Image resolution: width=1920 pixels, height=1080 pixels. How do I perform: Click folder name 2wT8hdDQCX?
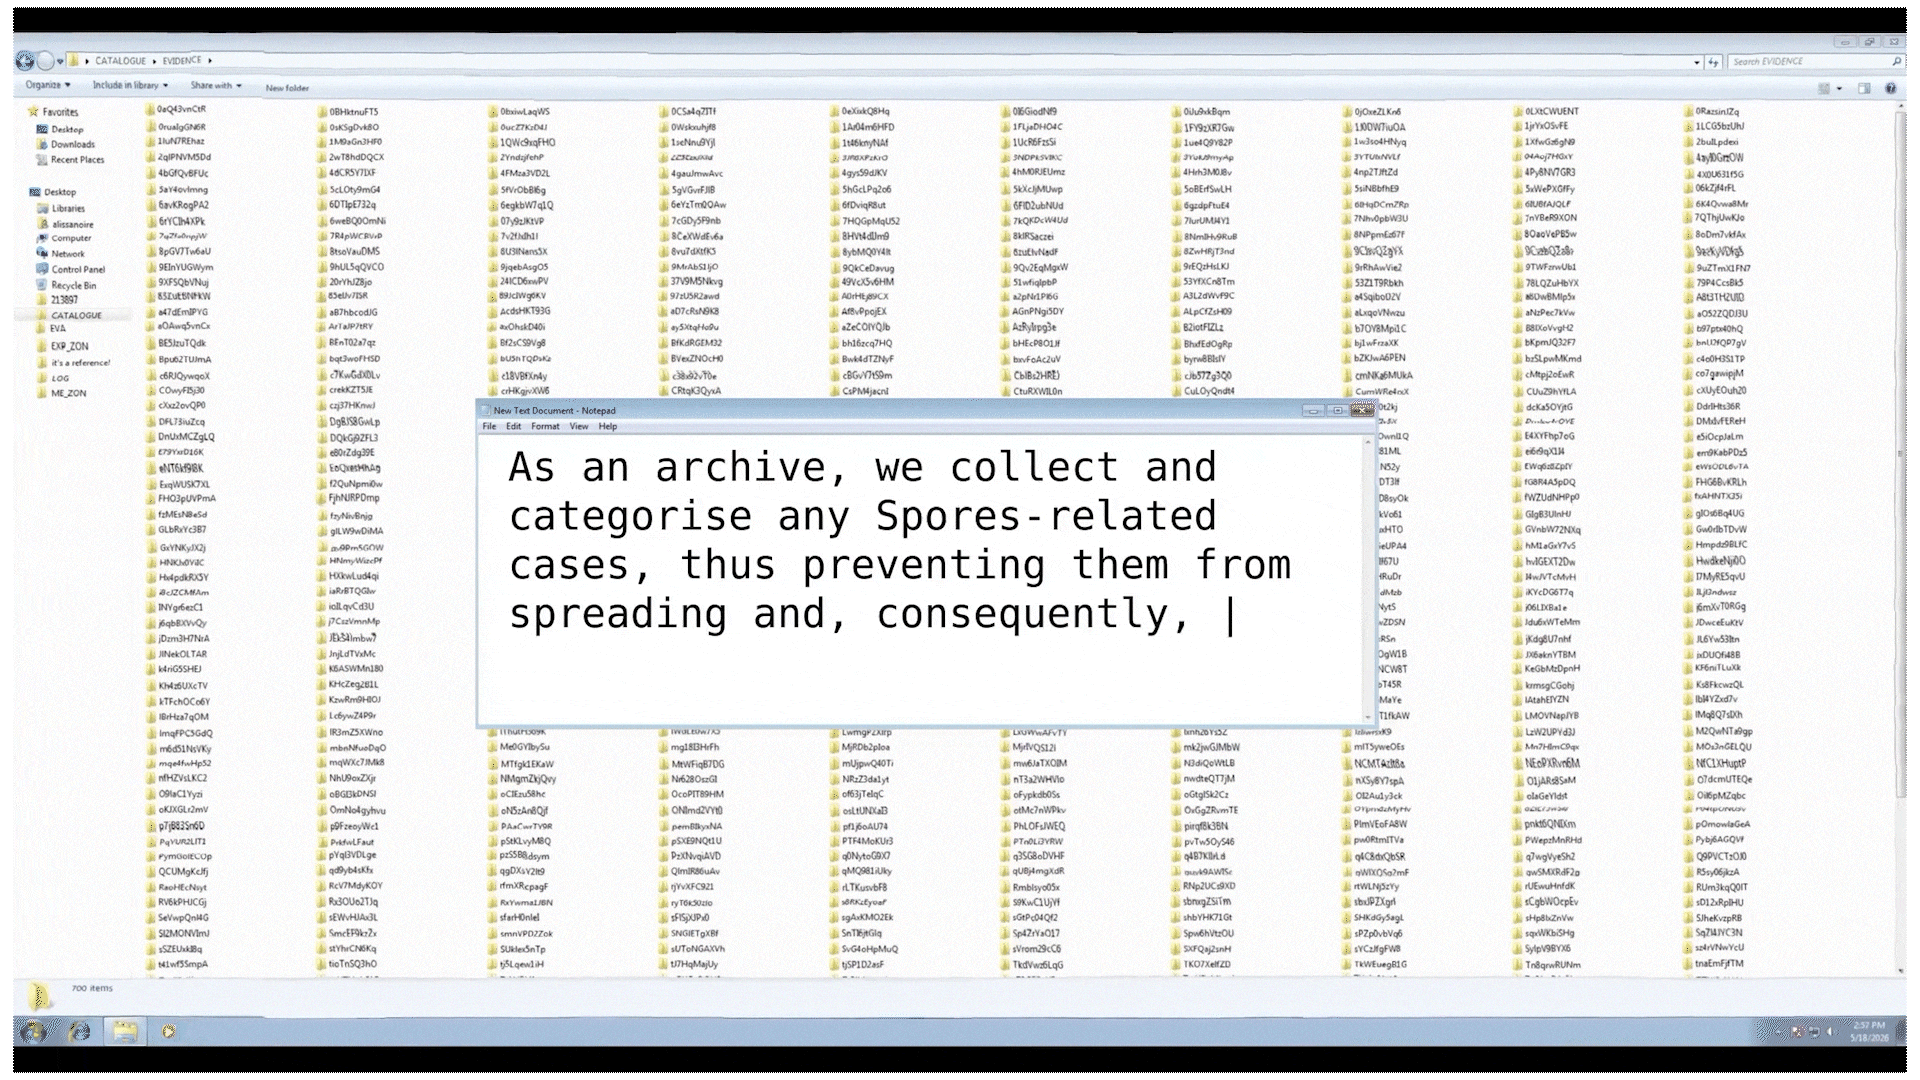click(357, 157)
